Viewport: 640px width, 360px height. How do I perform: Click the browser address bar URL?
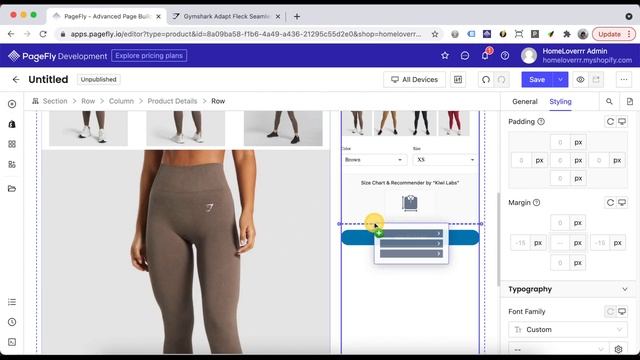pyautogui.click(x=245, y=34)
